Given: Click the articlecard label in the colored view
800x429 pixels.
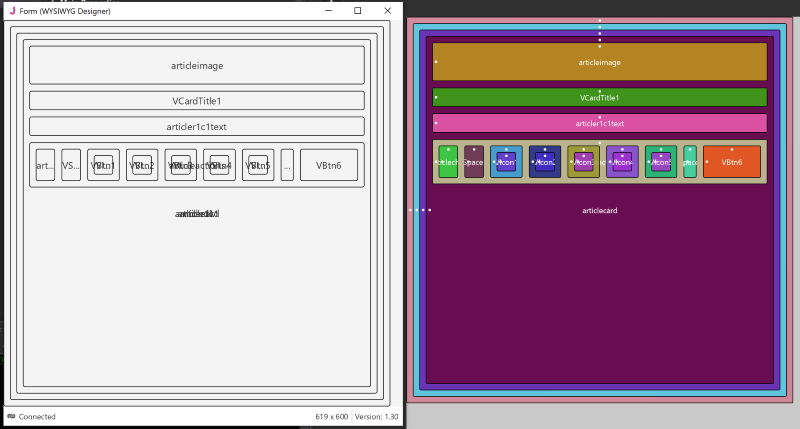Looking at the screenshot, I should [x=599, y=210].
